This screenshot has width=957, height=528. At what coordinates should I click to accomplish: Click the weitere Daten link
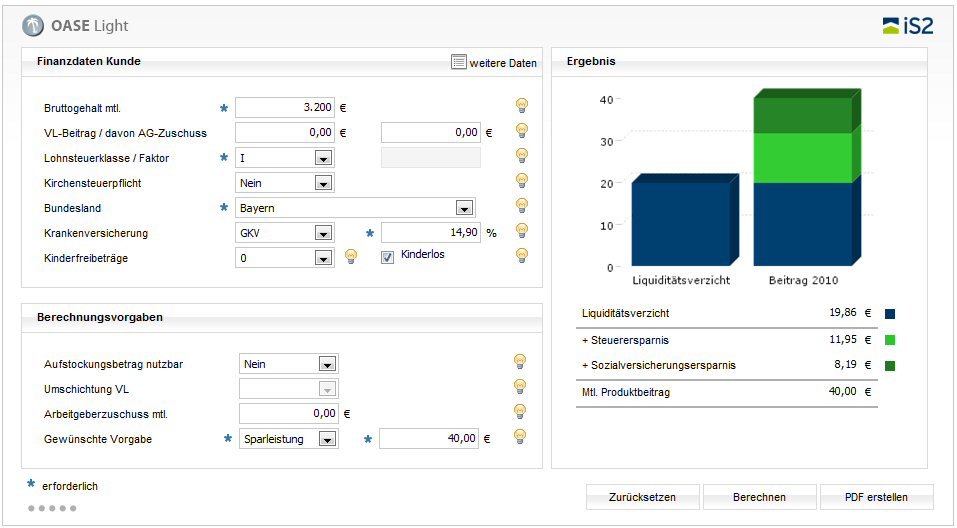[503, 63]
